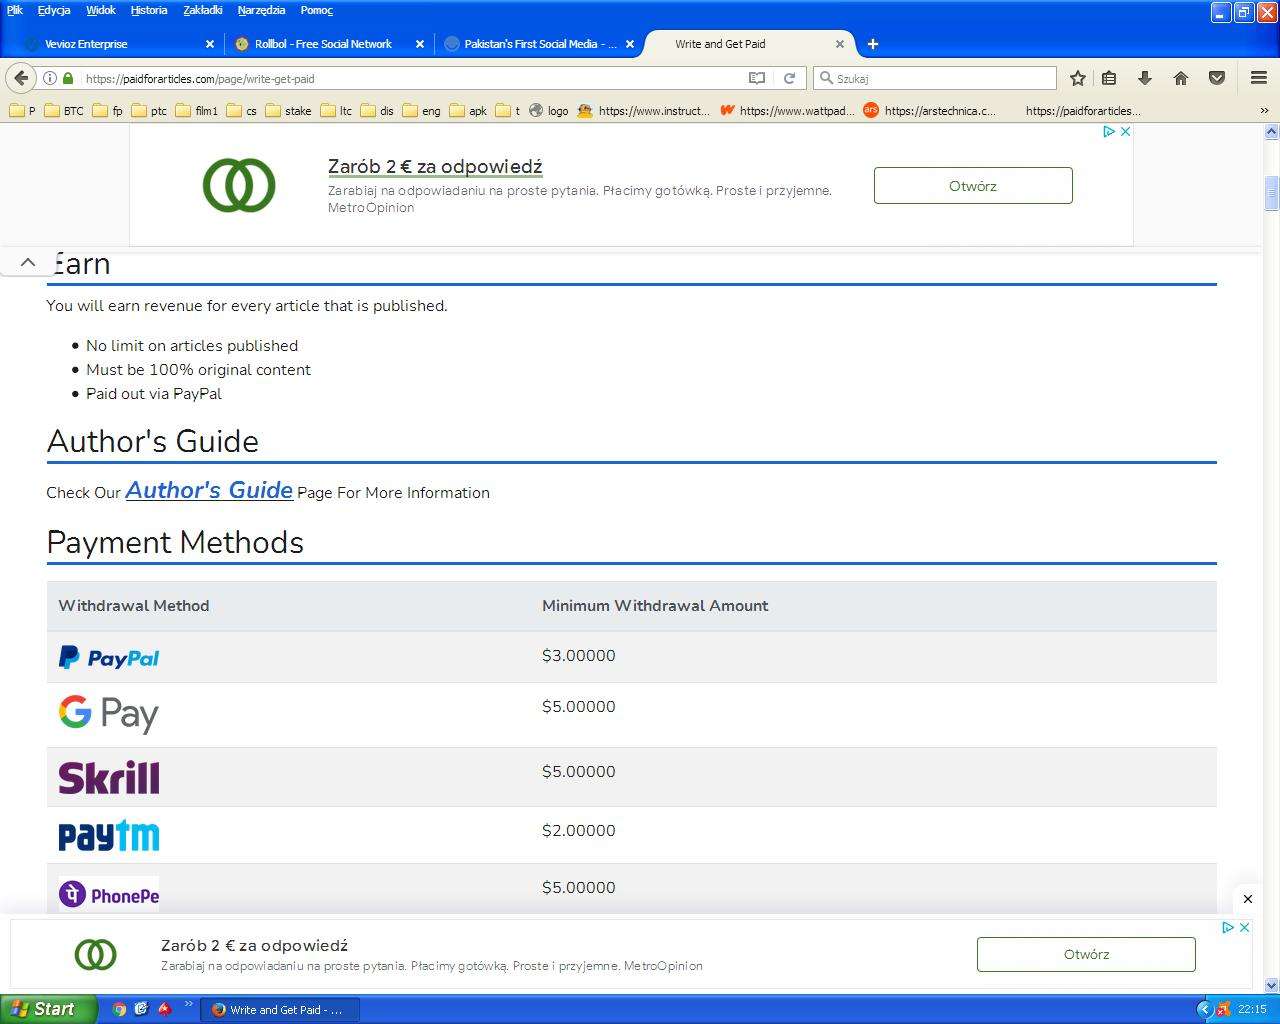Click the Google Pay logo
Image resolution: width=1280 pixels, height=1024 pixels.
109,714
